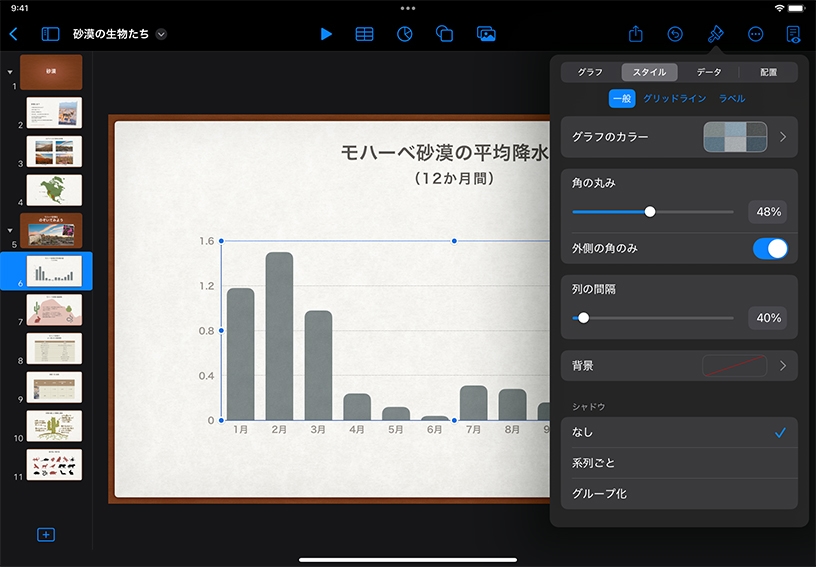The width and height of the screenshot is (816, 567).
Task: Open the shapes insert menu
Action: point(445,34)
